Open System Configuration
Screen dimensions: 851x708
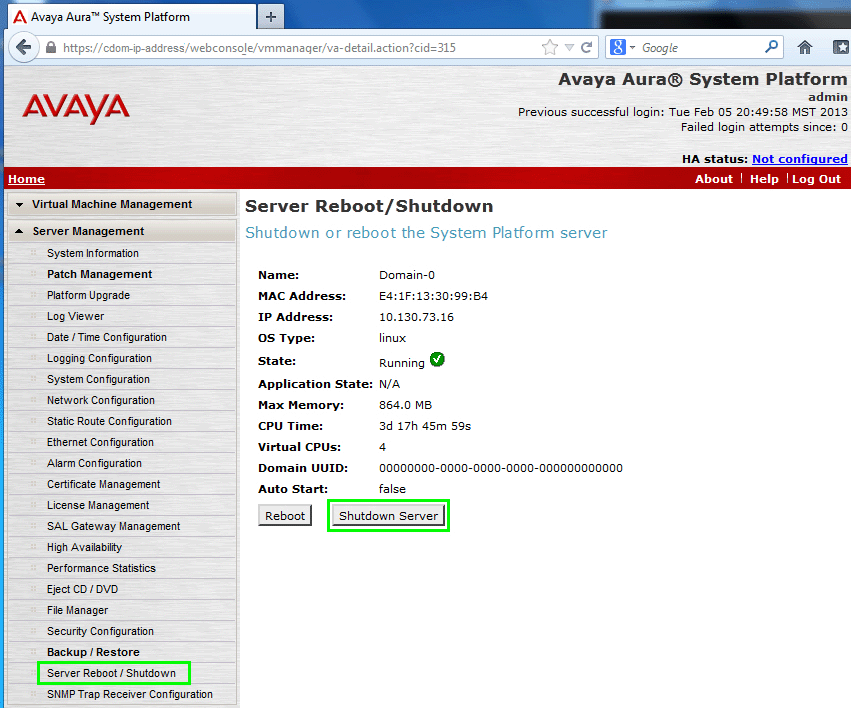click(98, 379)
